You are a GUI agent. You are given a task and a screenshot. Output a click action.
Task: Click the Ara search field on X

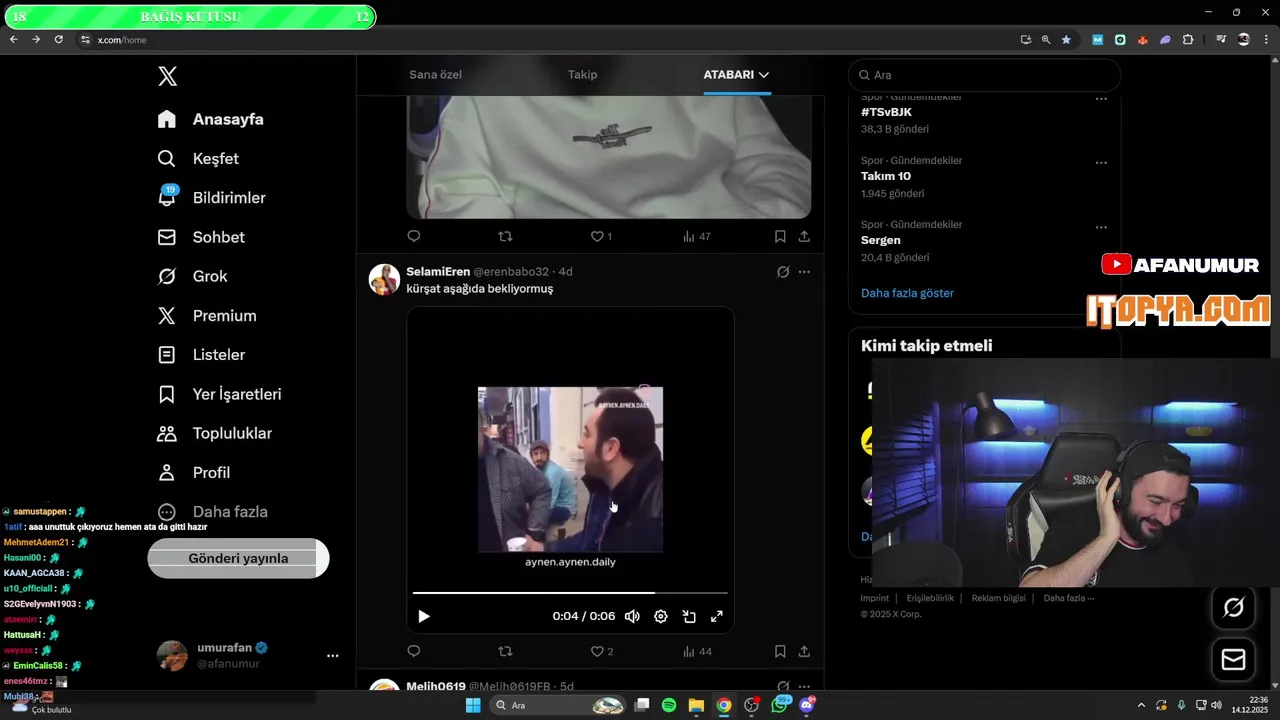[985, 75]
